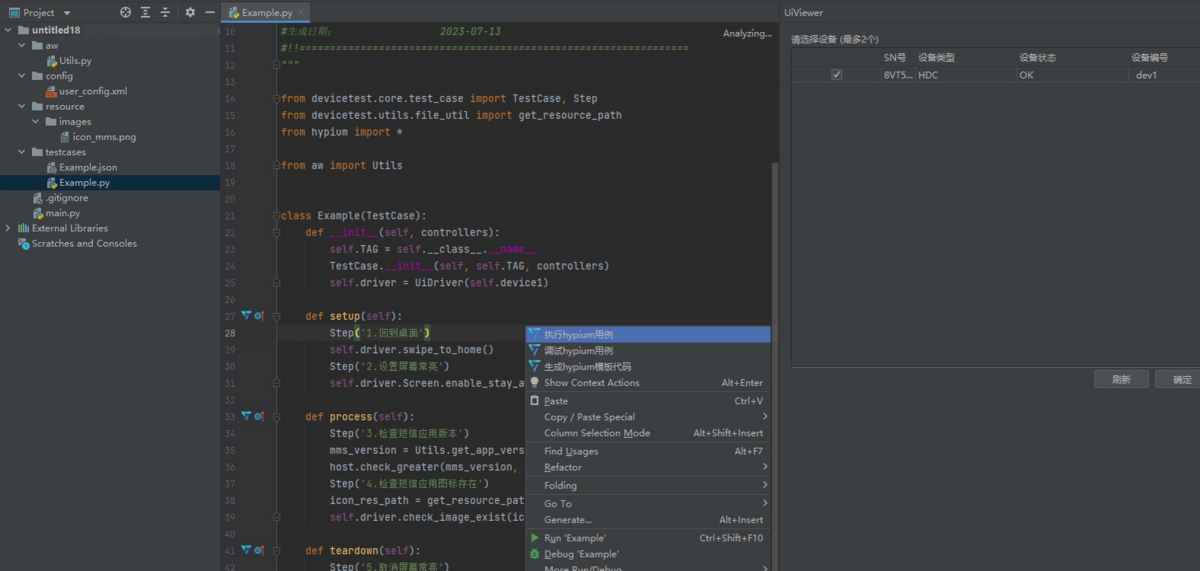Click the 确定 confirm button

1181,380
